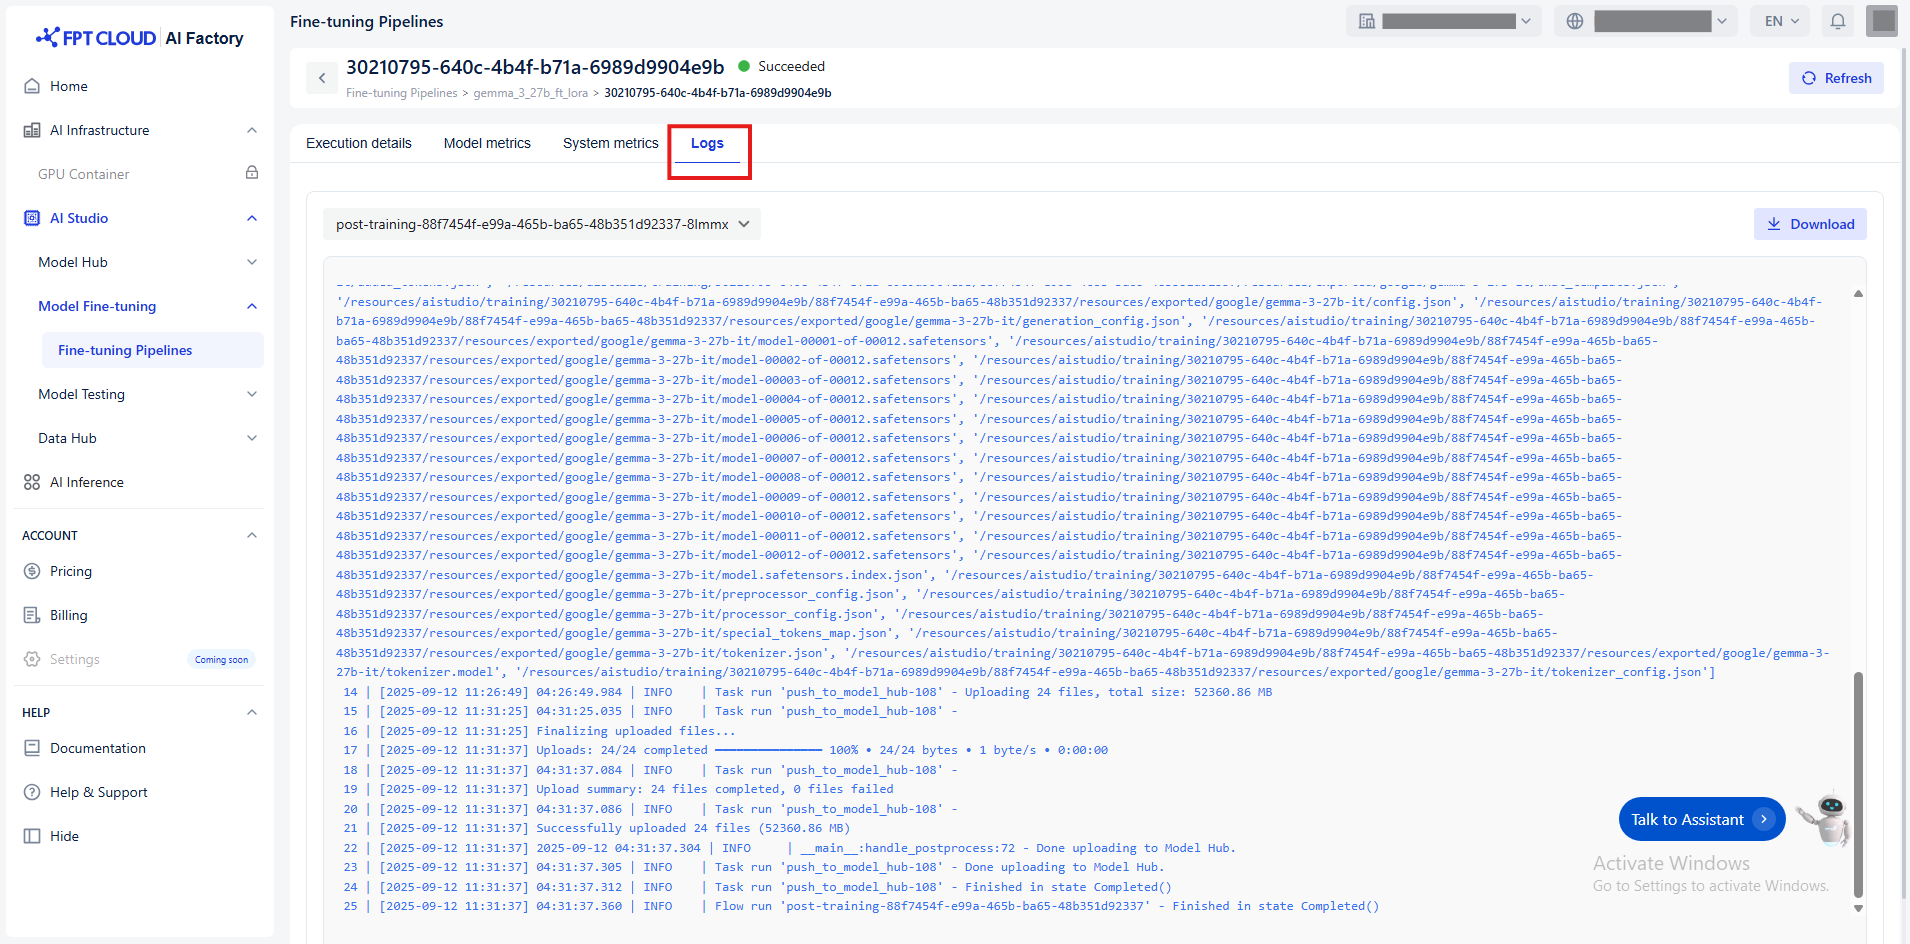Collapse the AI Infrastructure section
This screenshot has width=1910, height=944.
252,130
